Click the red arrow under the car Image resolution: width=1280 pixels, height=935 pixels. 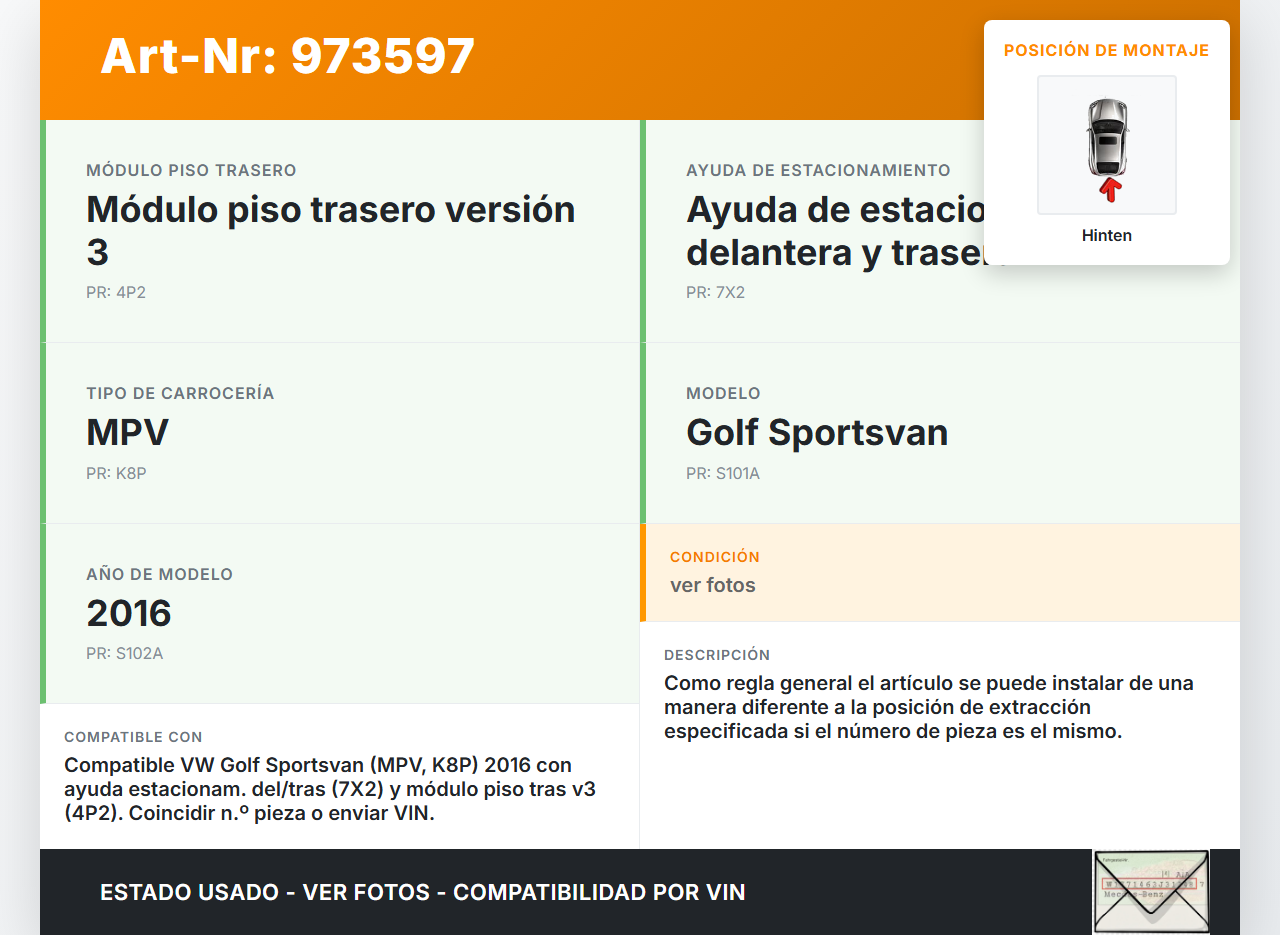pyautogui.click(x=1109, y=190)
